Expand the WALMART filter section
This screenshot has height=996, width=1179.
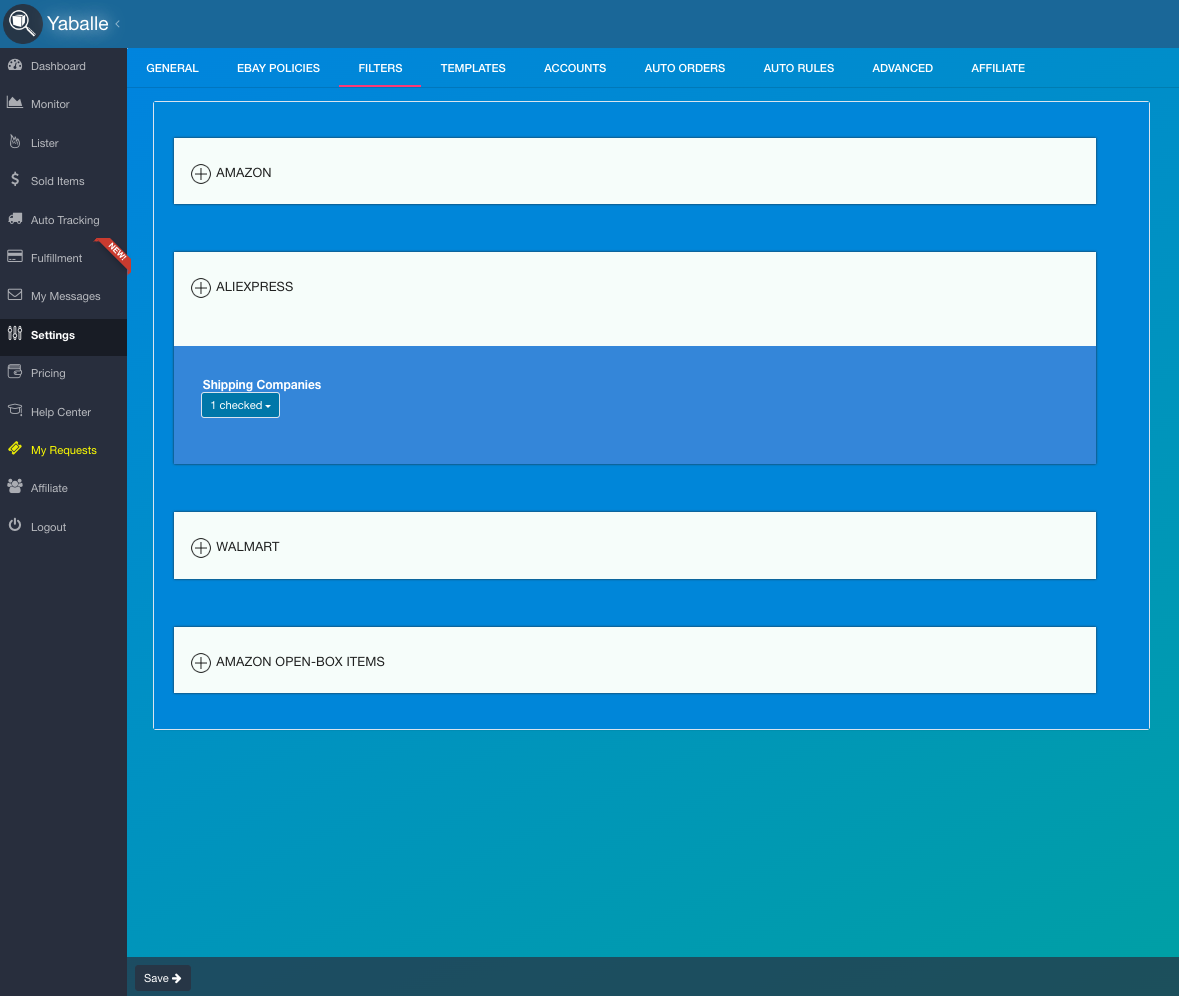coord(201,548)
